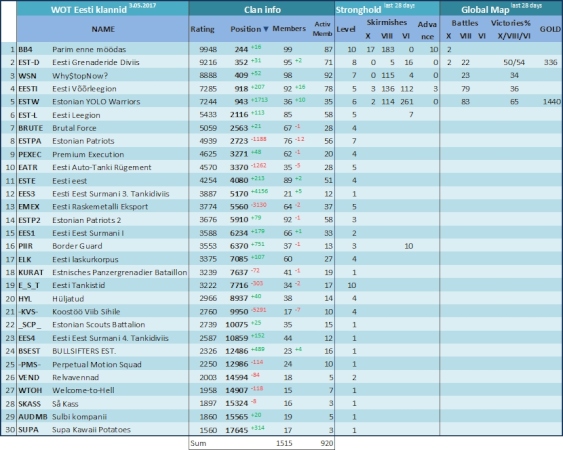Screen dimensions: 563x450
Task: Select the NAME column header
Action: [x=103, y=29]
